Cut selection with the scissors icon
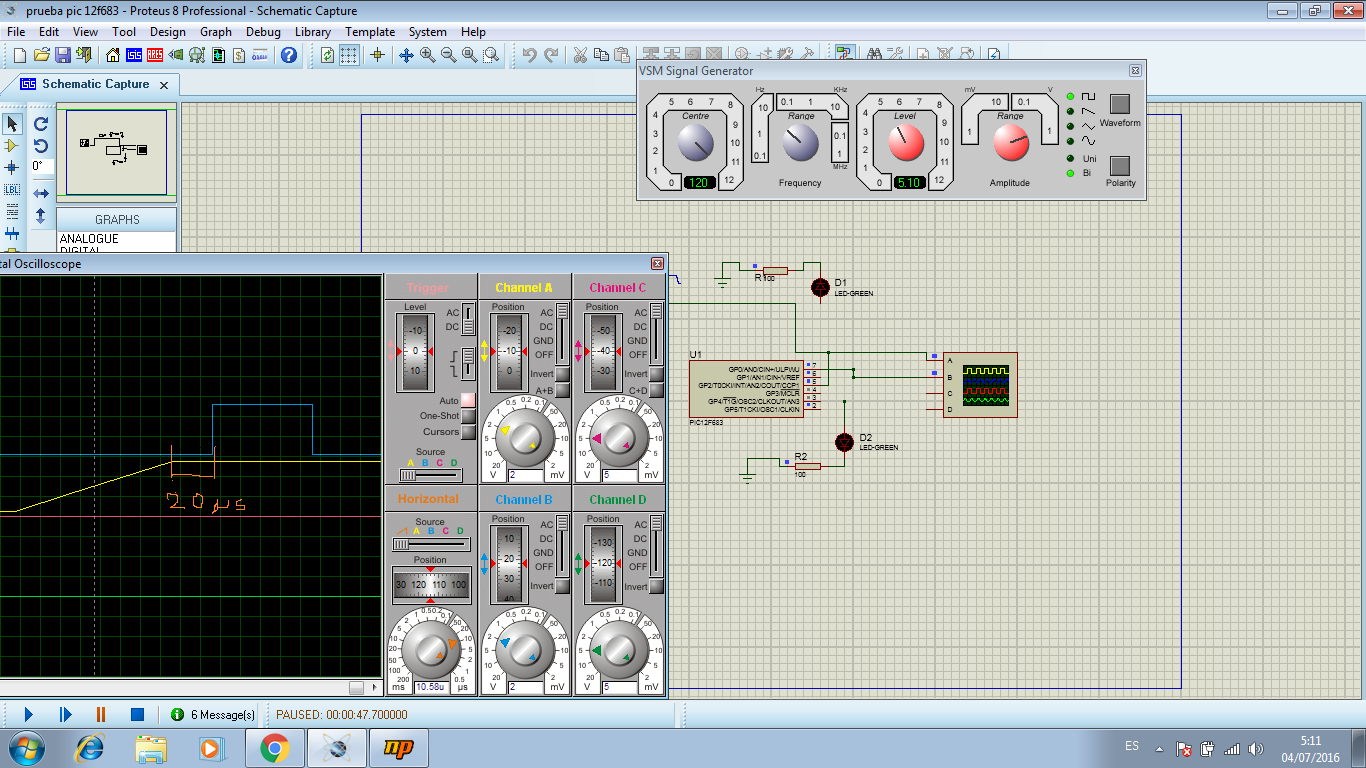Screen dimensions: 1366x768 click(579, 55)
